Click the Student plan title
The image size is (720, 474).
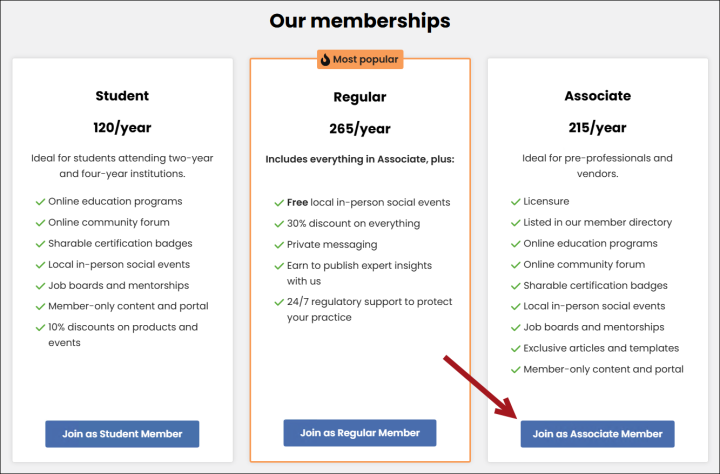point(122,96)
